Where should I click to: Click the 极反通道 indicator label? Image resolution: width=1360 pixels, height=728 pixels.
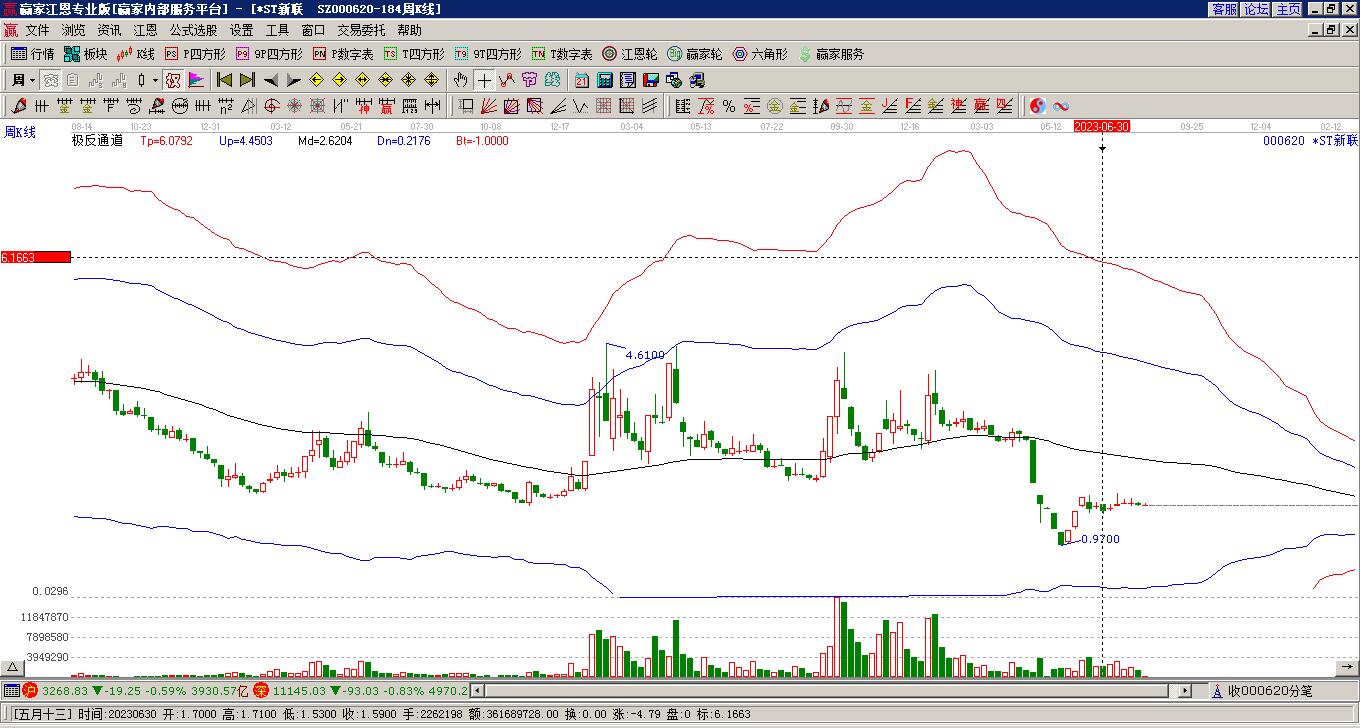click(97, 141)
